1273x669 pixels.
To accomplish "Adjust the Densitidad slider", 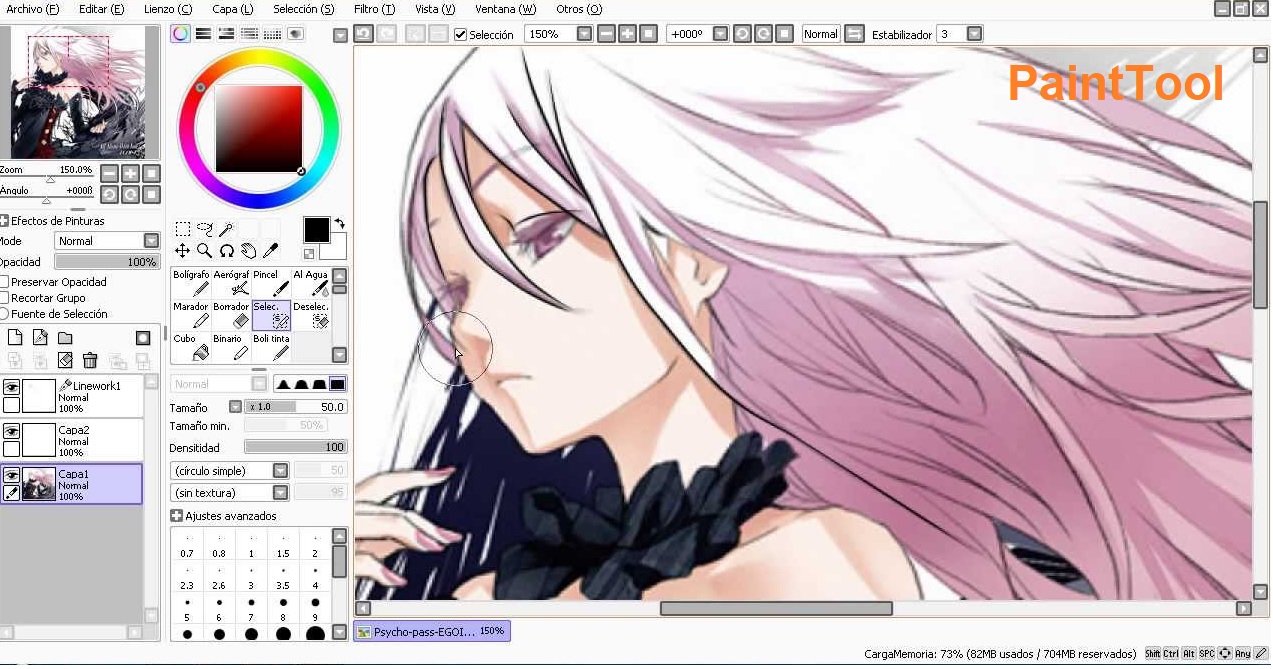I will click(x=296, y=447).
